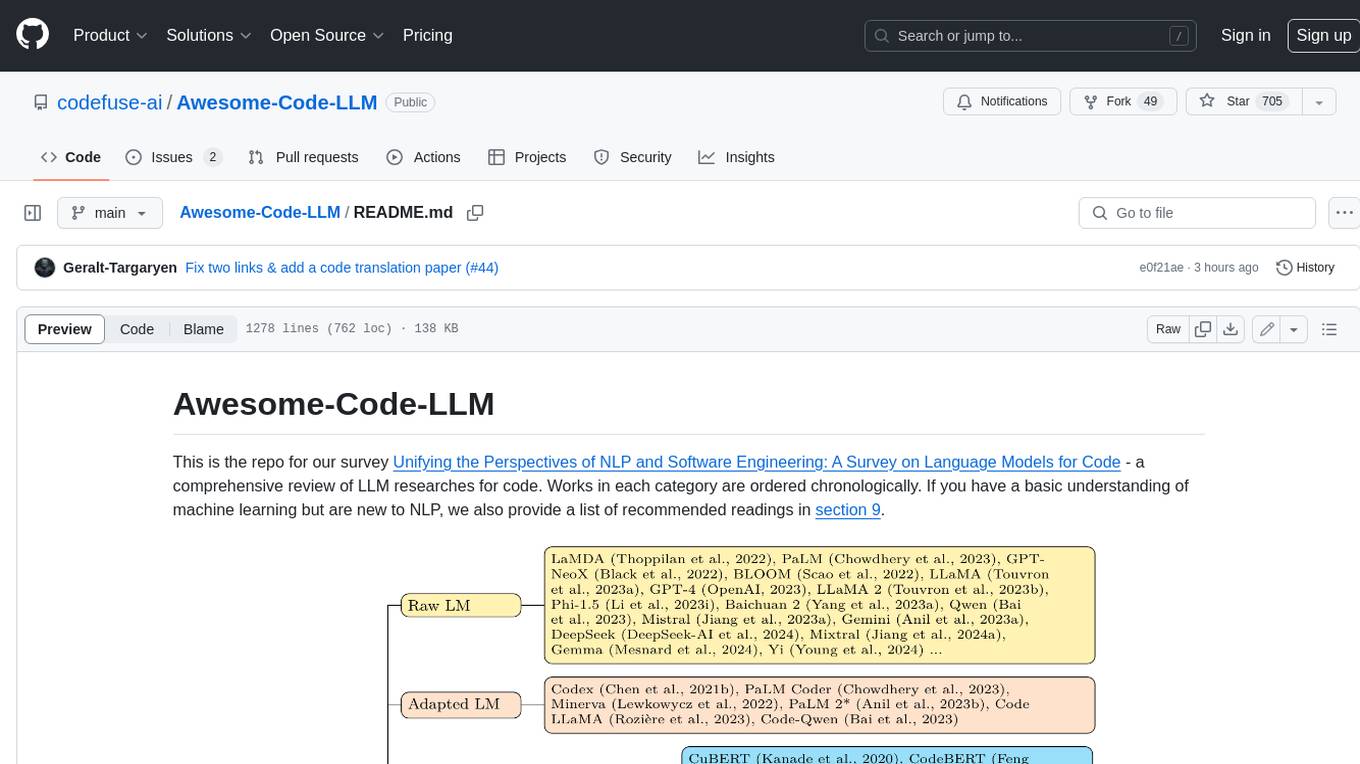Show the README outline
Viewport: 1360px width, 764px height.
(x=1329, y=329)
